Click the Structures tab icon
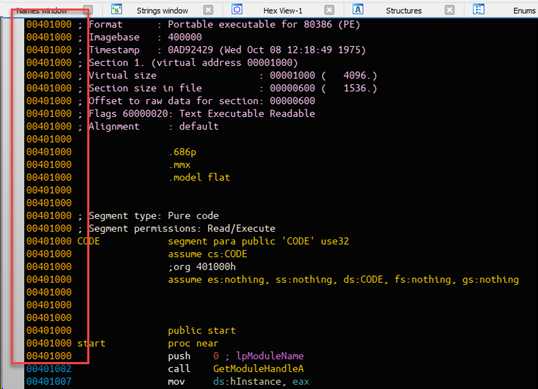Viewport: 538px width, 389px height. (x=358, y=9)
